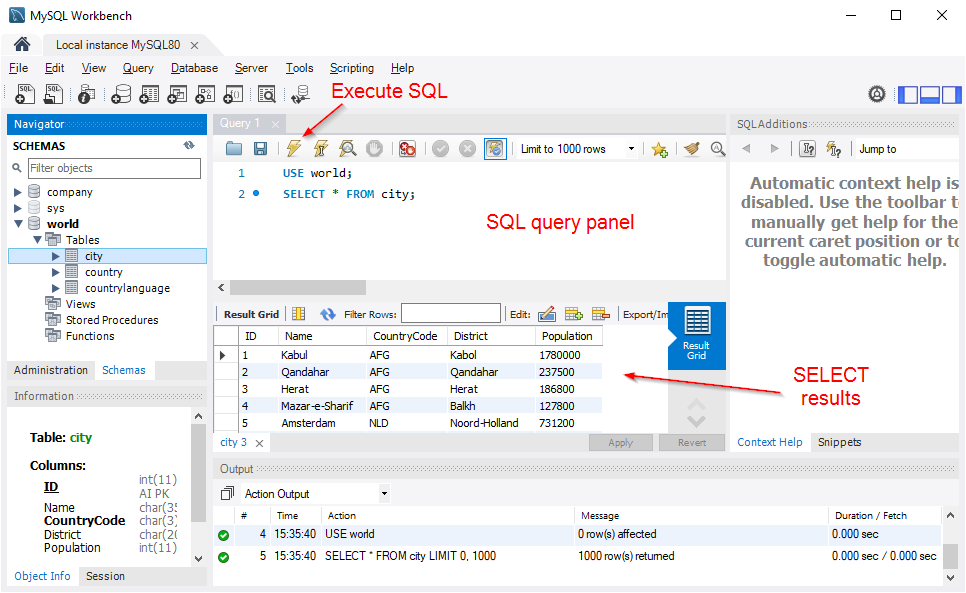Expand the city table node
The height and width of the screenshot is (593, 966).
tap(56, 256)
